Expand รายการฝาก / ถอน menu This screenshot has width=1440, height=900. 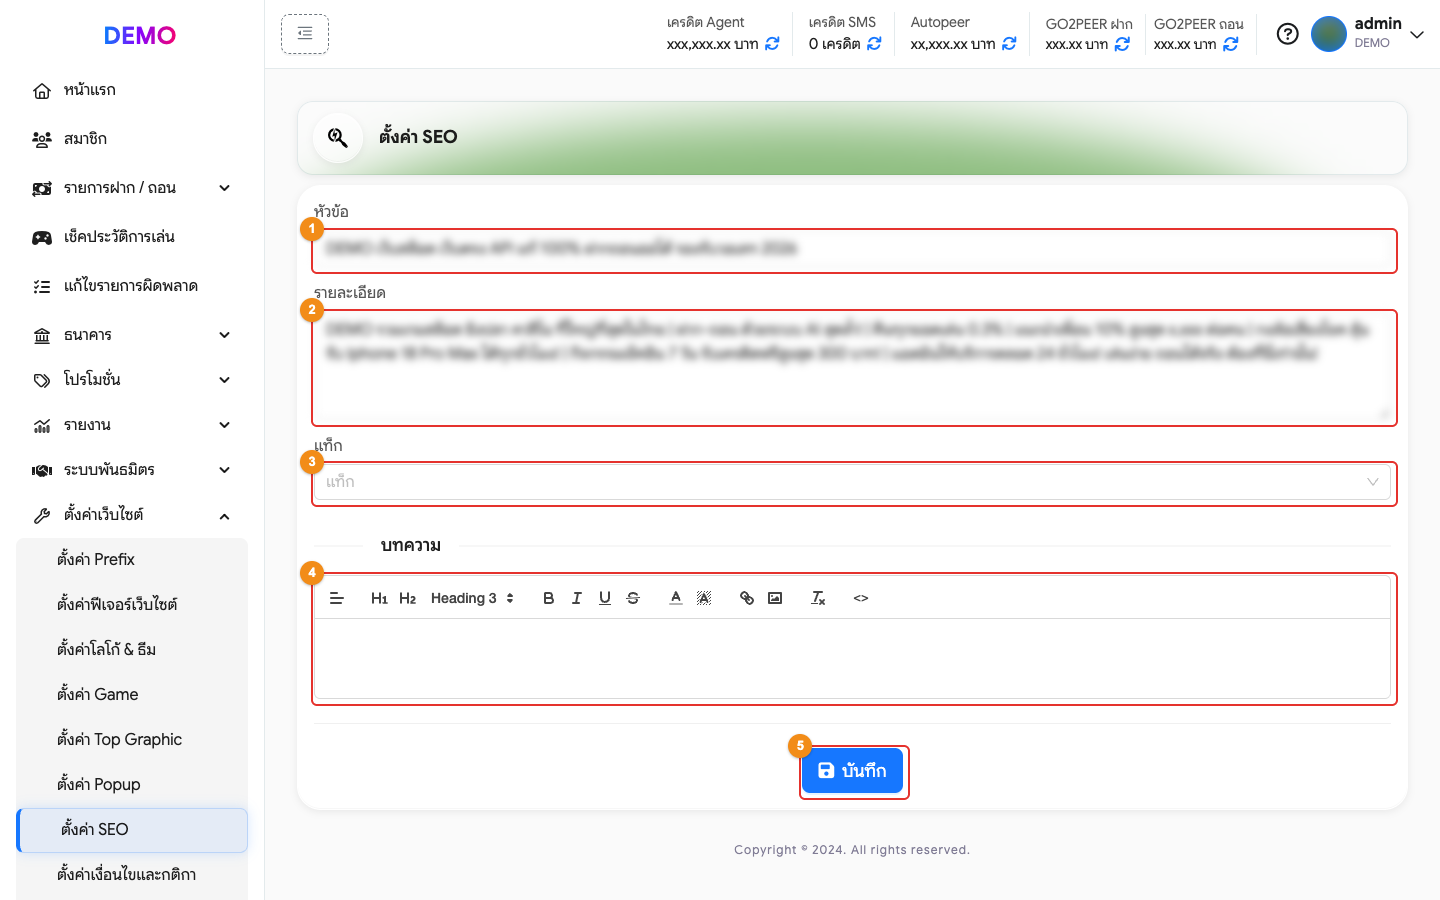point(132,188)
